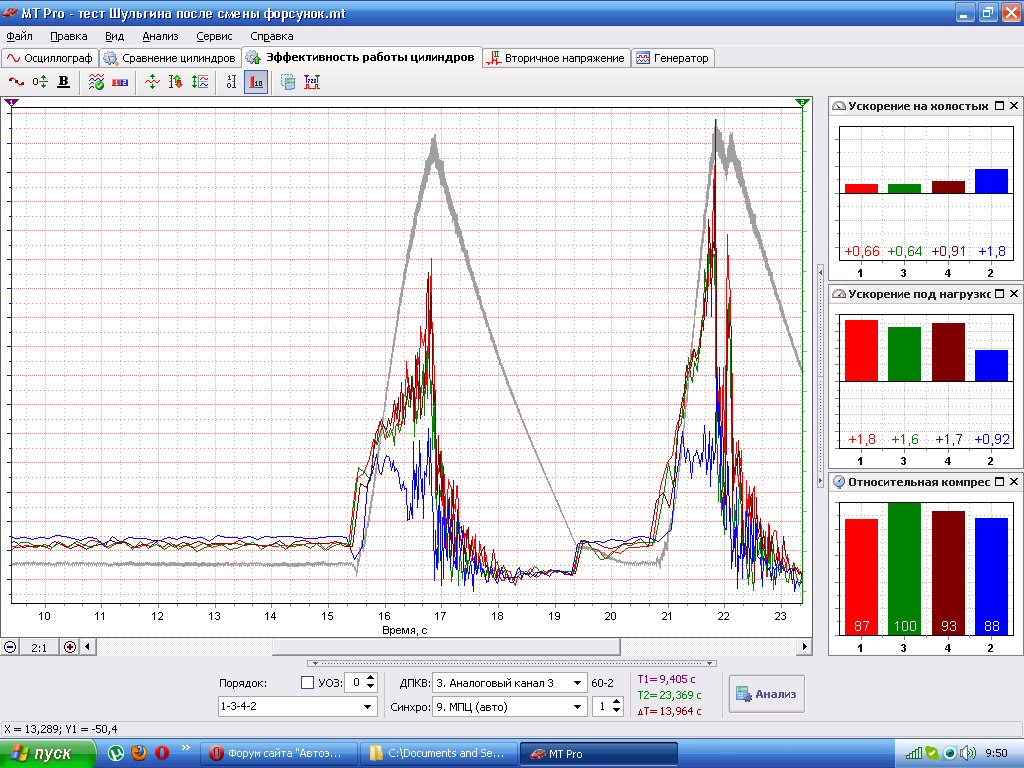Toggle the bold B toolbar icon
Viewport: 1024px width, 768px height.
pyautogui.click(x=63, y=82)
